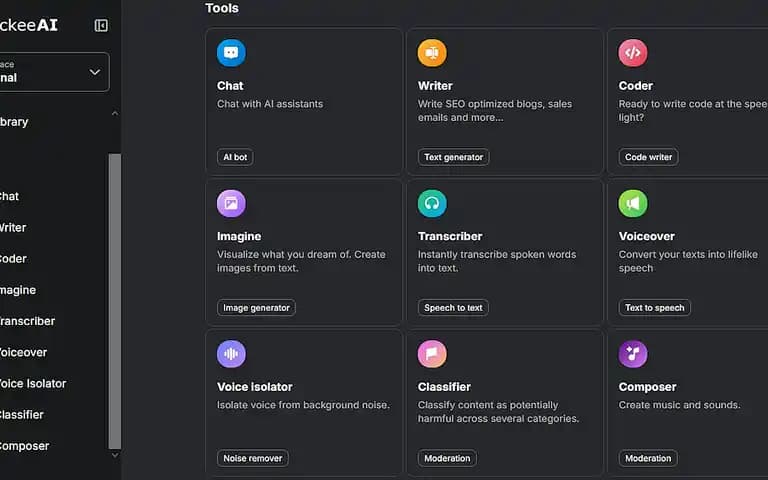
Task: Click the pink Classifier flag icon
Action: [x=432, y=354]
